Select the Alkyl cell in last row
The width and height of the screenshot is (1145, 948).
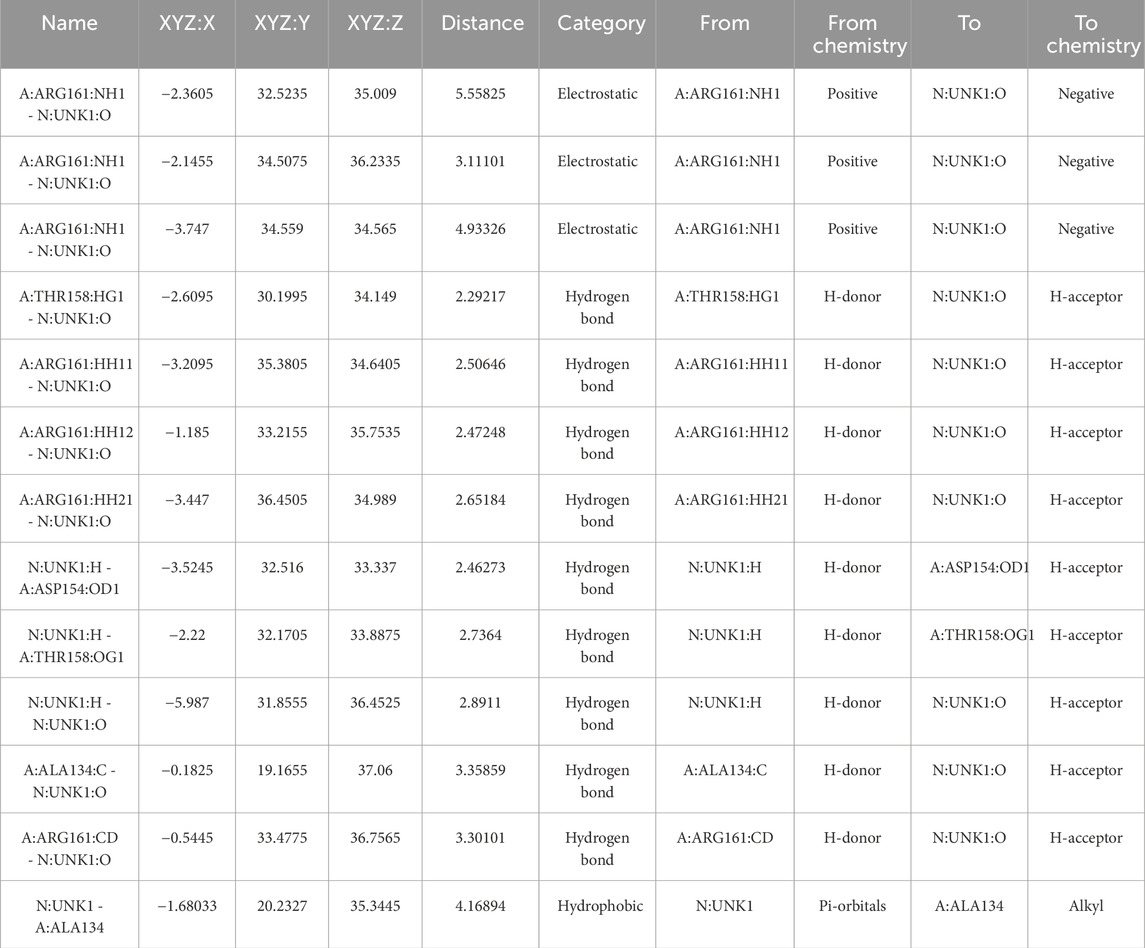point(1086,906)
